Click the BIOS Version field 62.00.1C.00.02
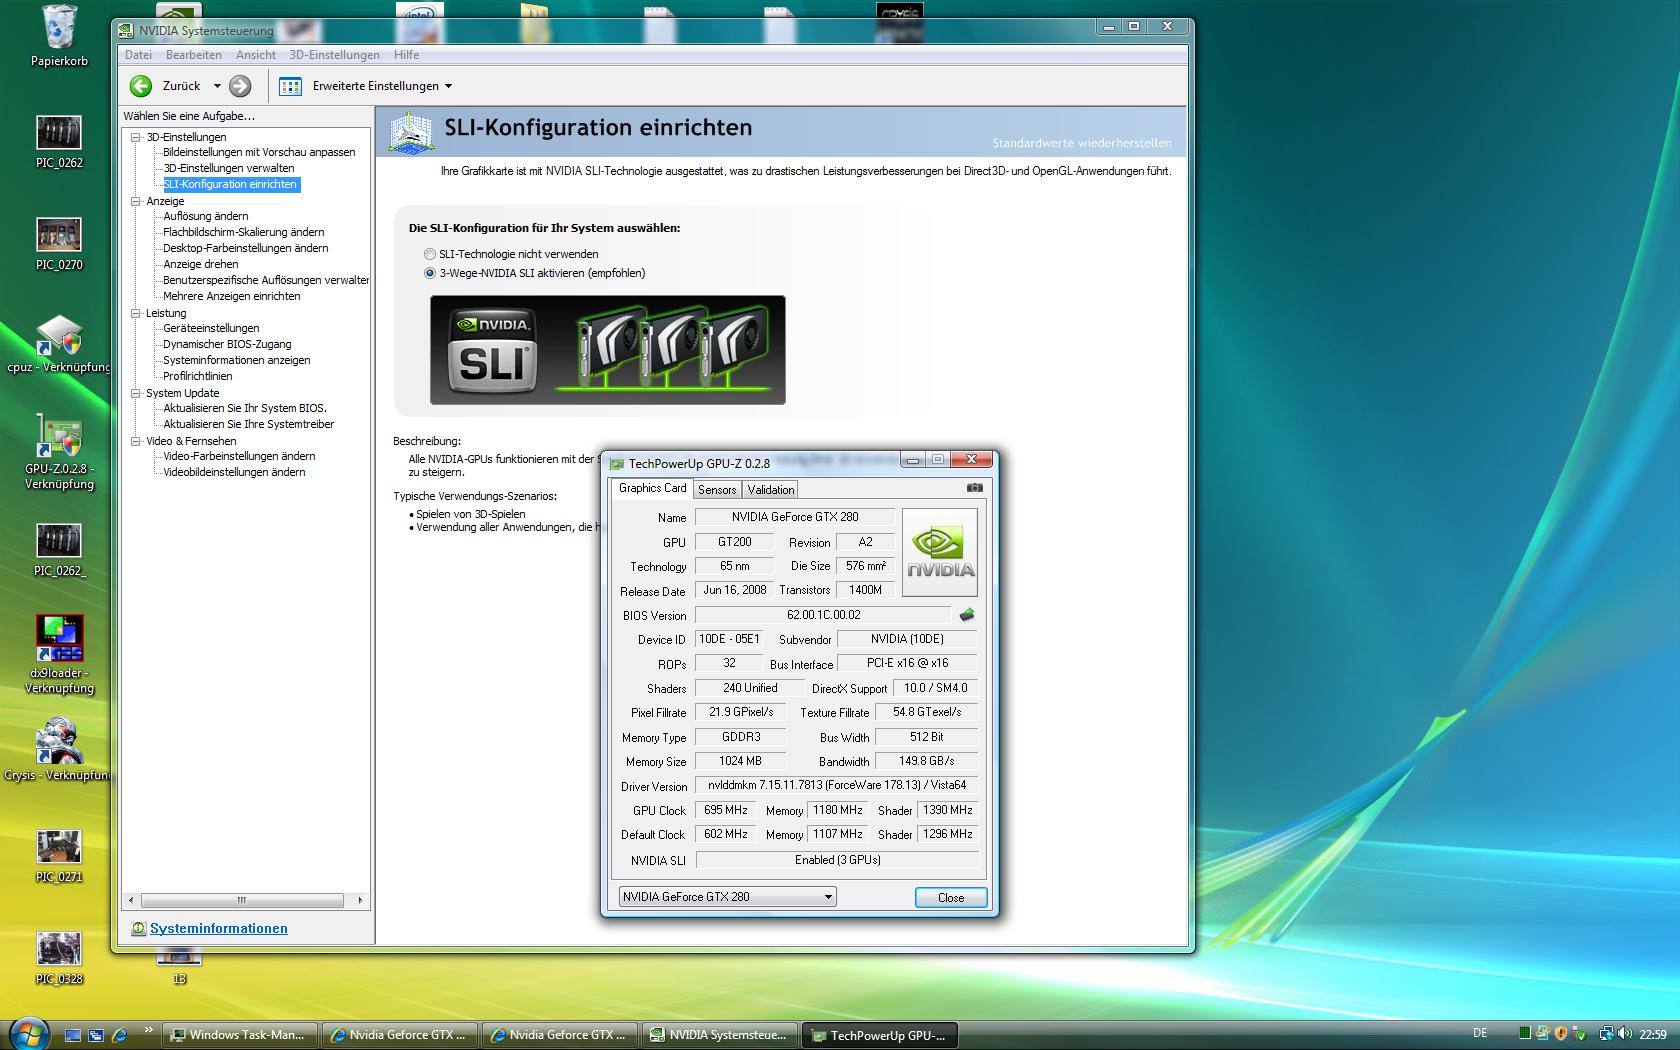Image resolution: width=1680 pixels, height=1050 pixels. point(823,615)
